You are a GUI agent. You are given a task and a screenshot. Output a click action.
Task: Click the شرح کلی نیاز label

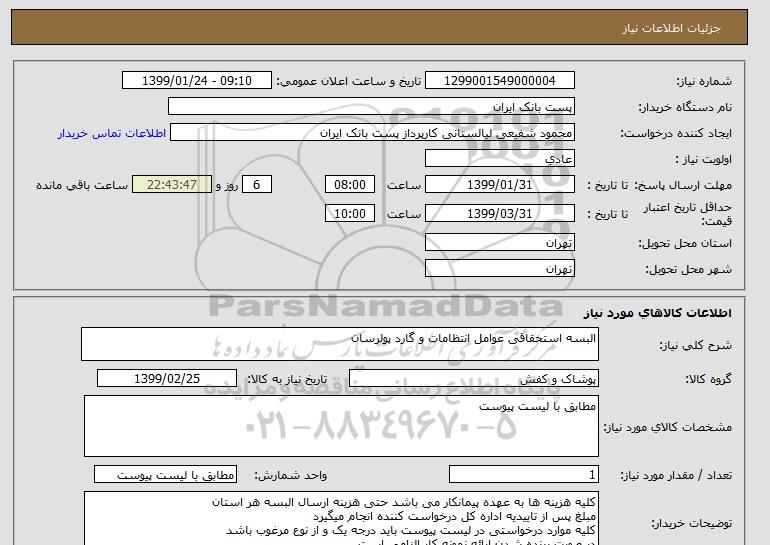[695, 345]
